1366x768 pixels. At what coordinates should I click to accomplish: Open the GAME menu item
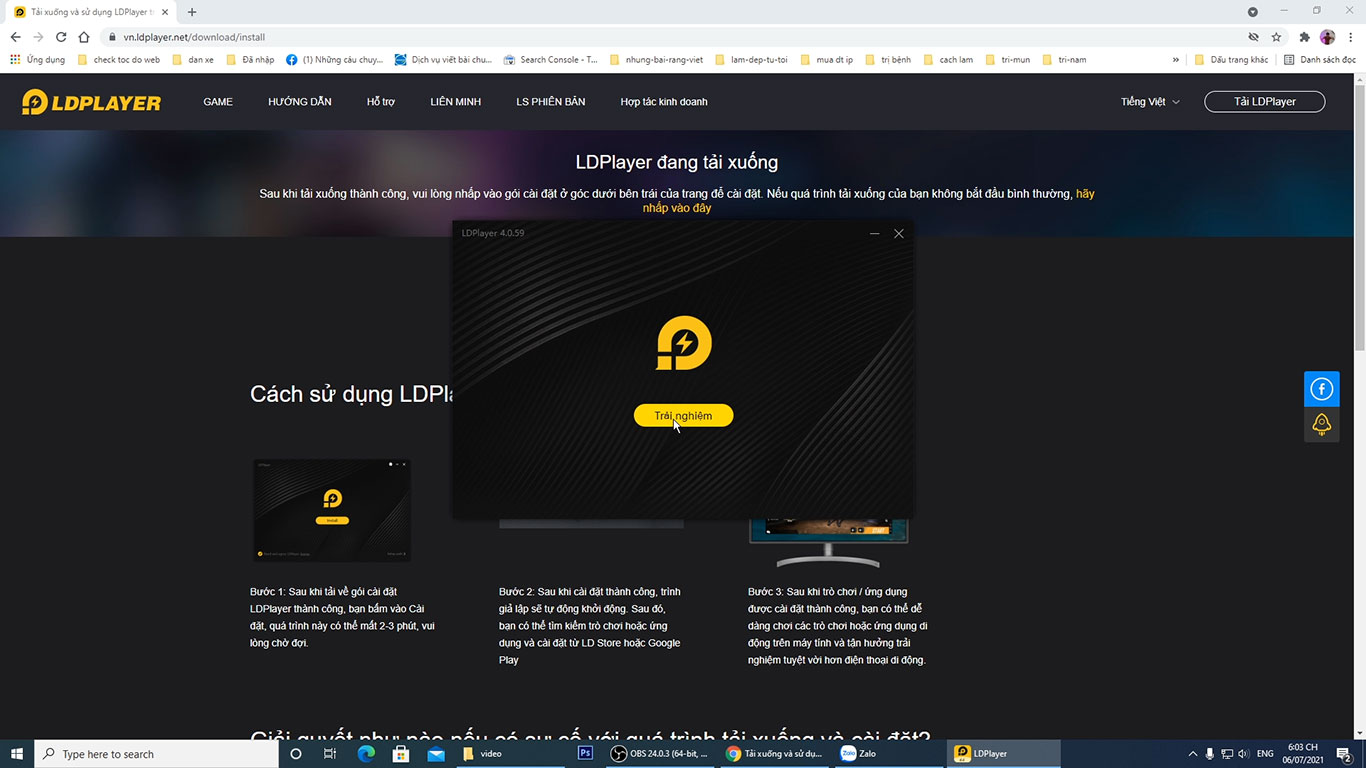tap(218, 102)
